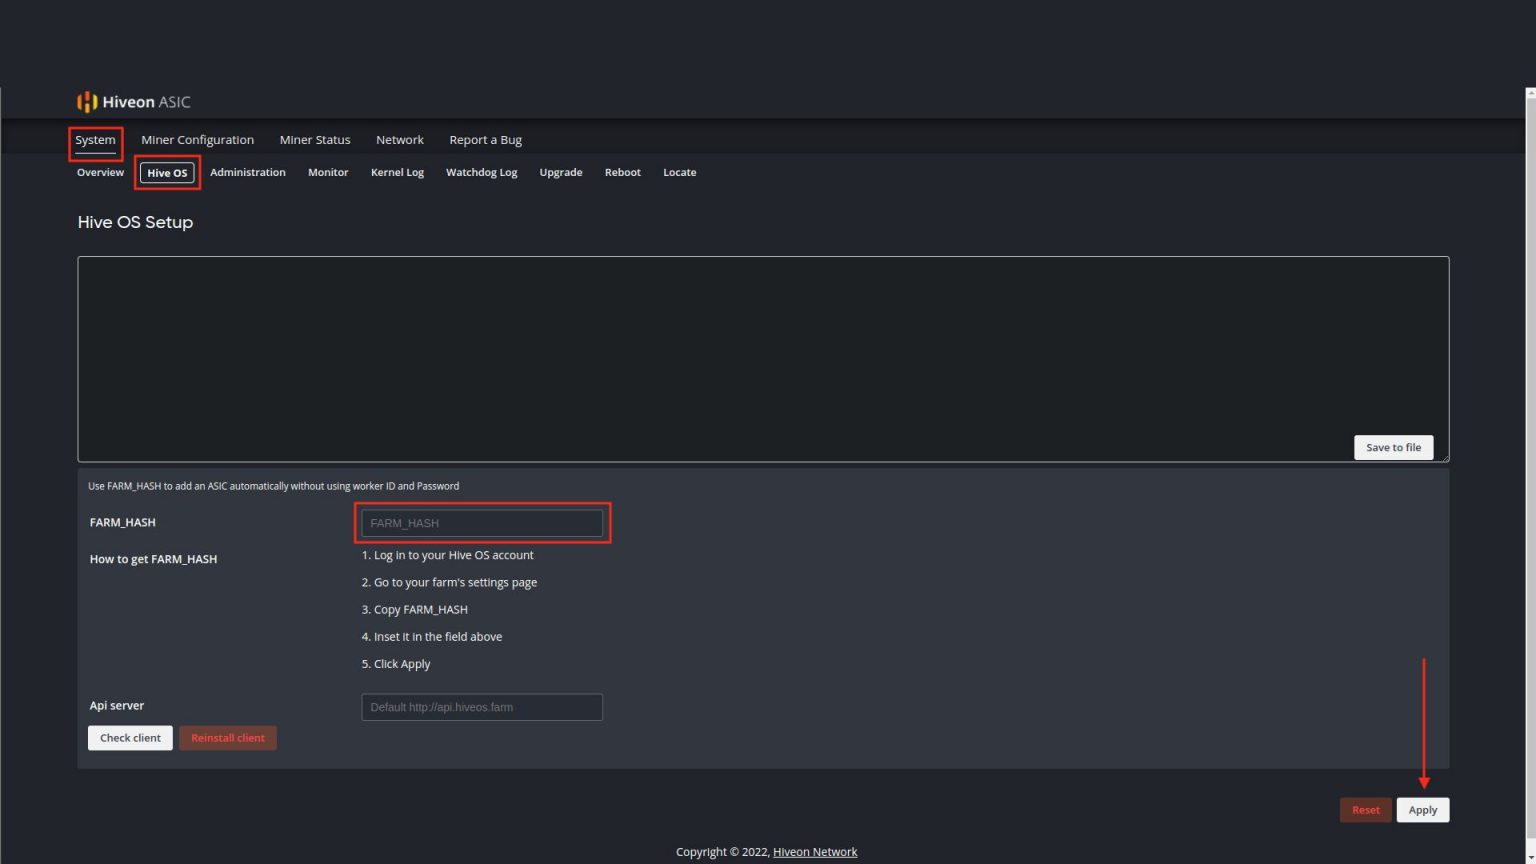The width and height of the screenshot is (1536, 864).
Task: Switch to Miner Configuration tab
Action: coord(197,140)
